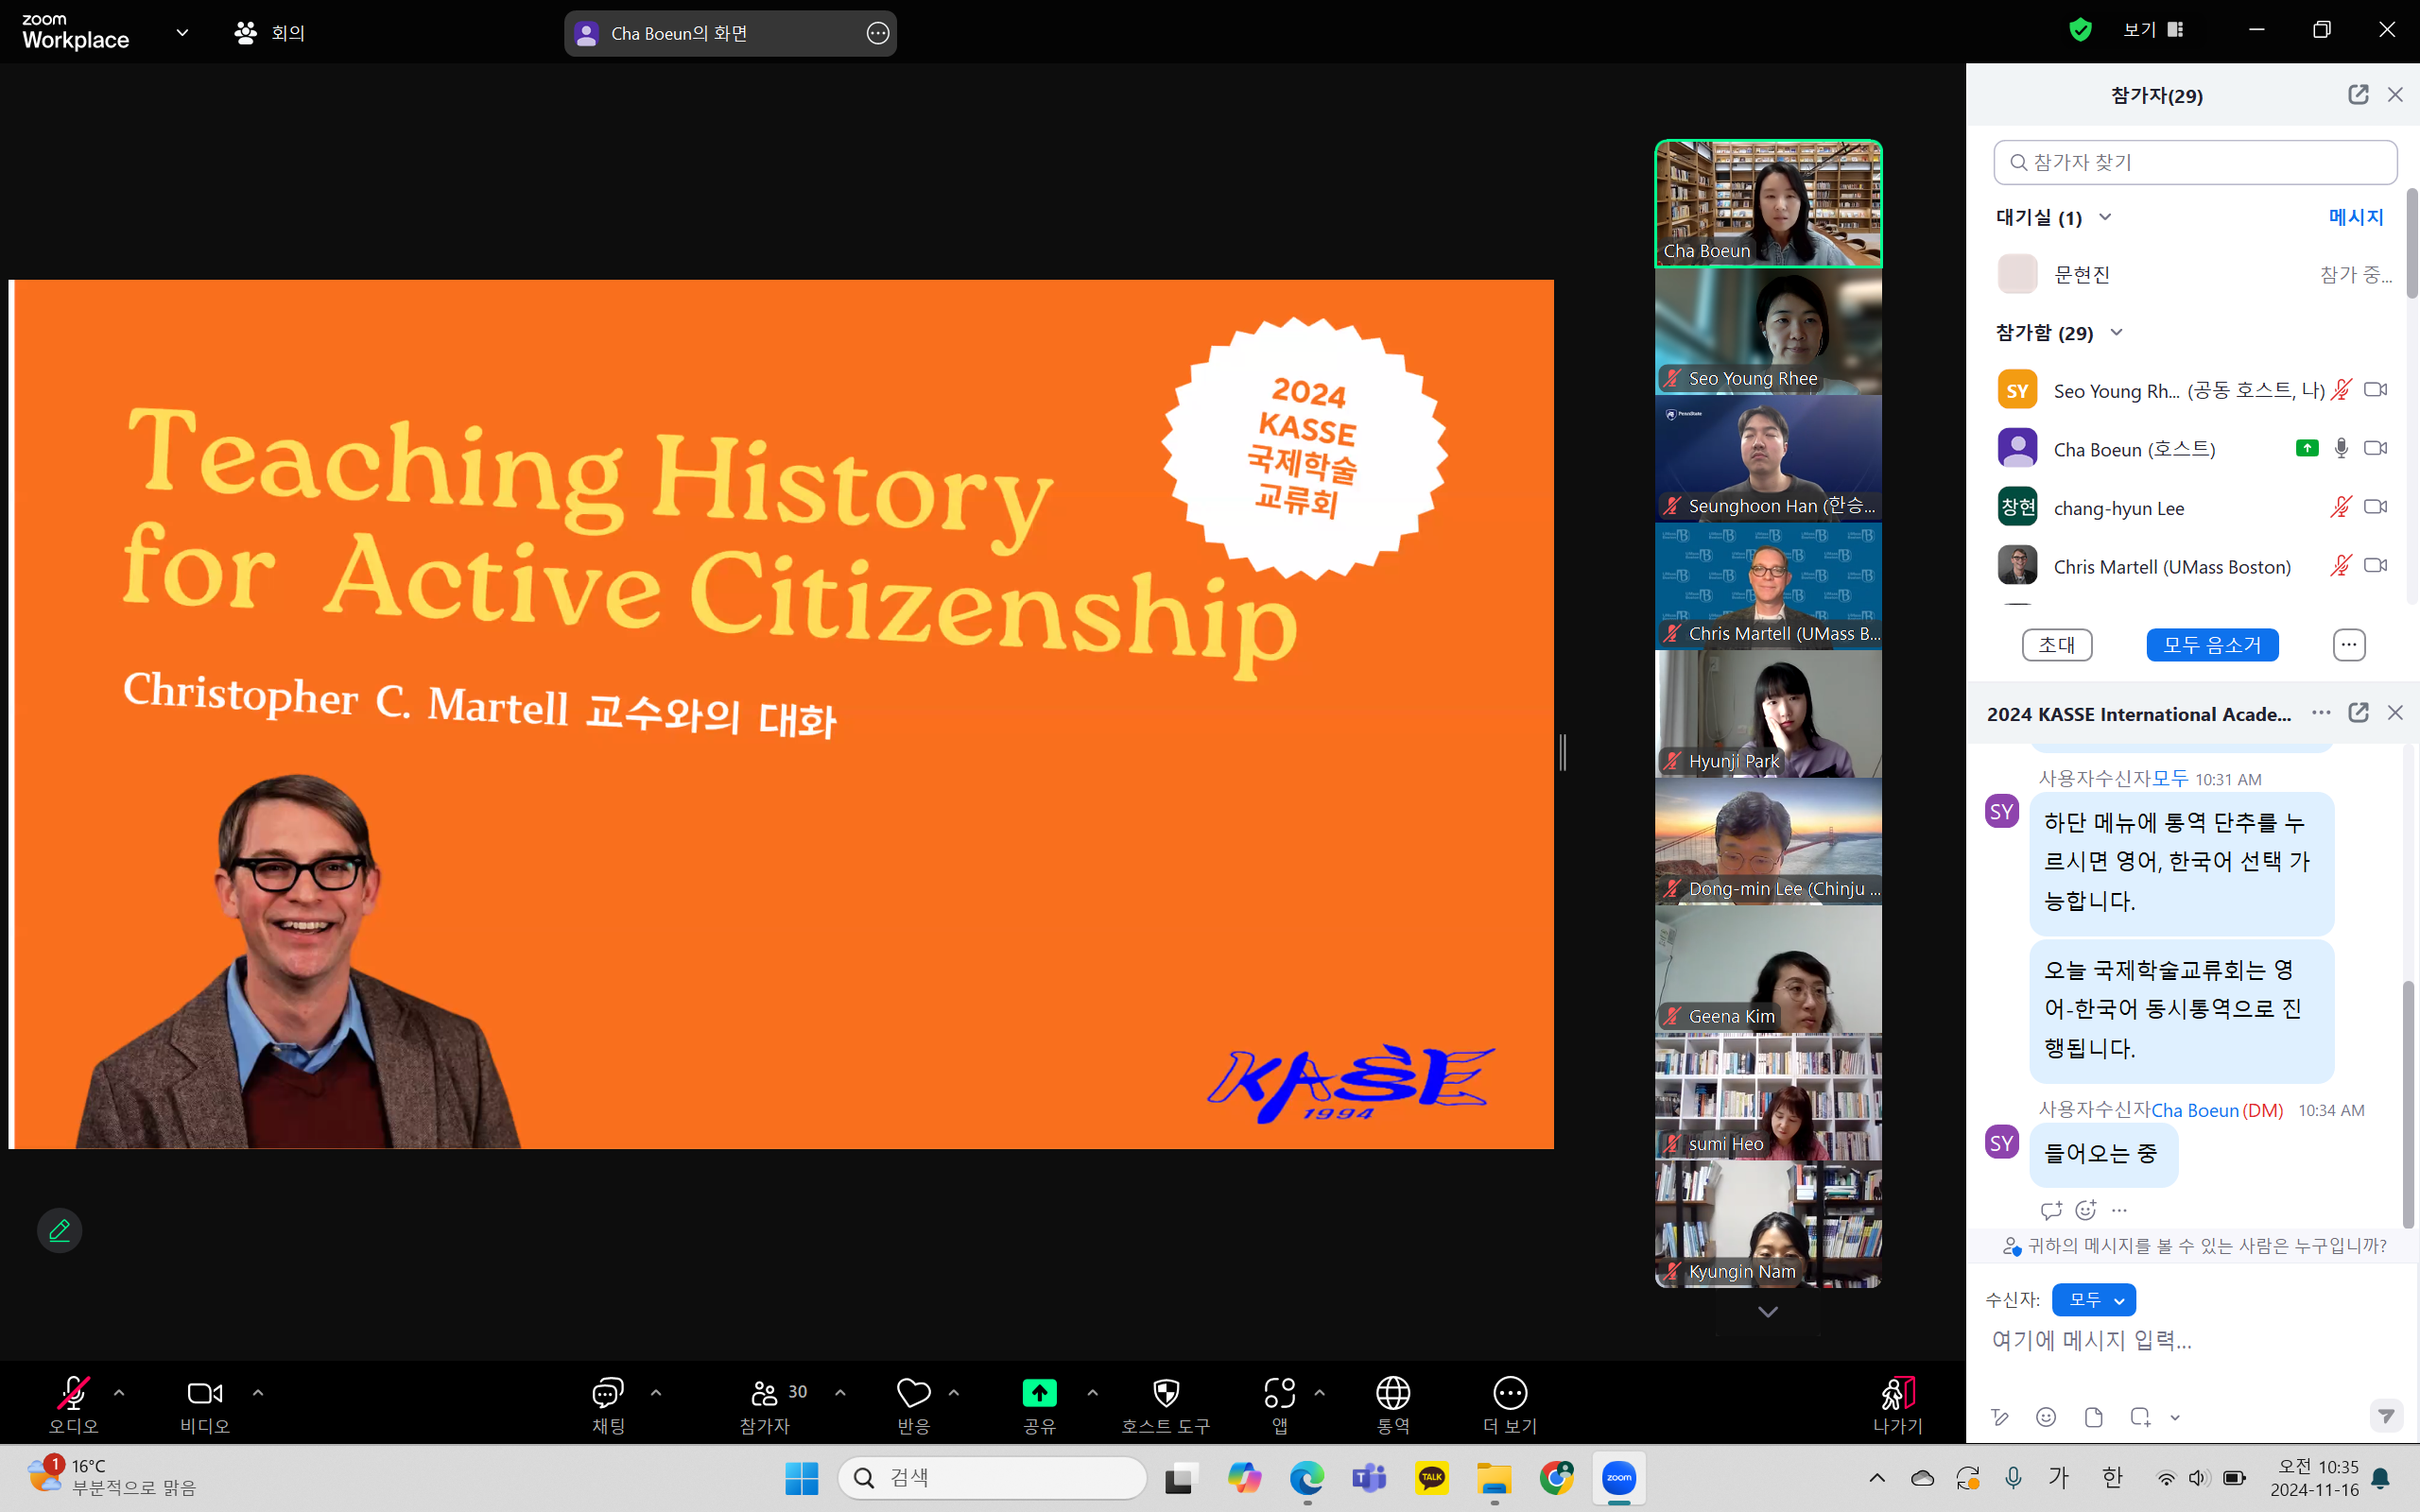Open more actions for 들어오는 중 message
2420x1512 pixels.
(2119, 1210)
